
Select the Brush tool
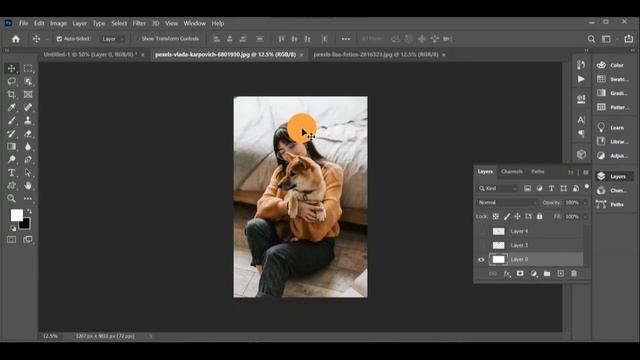tap(11, 120)
